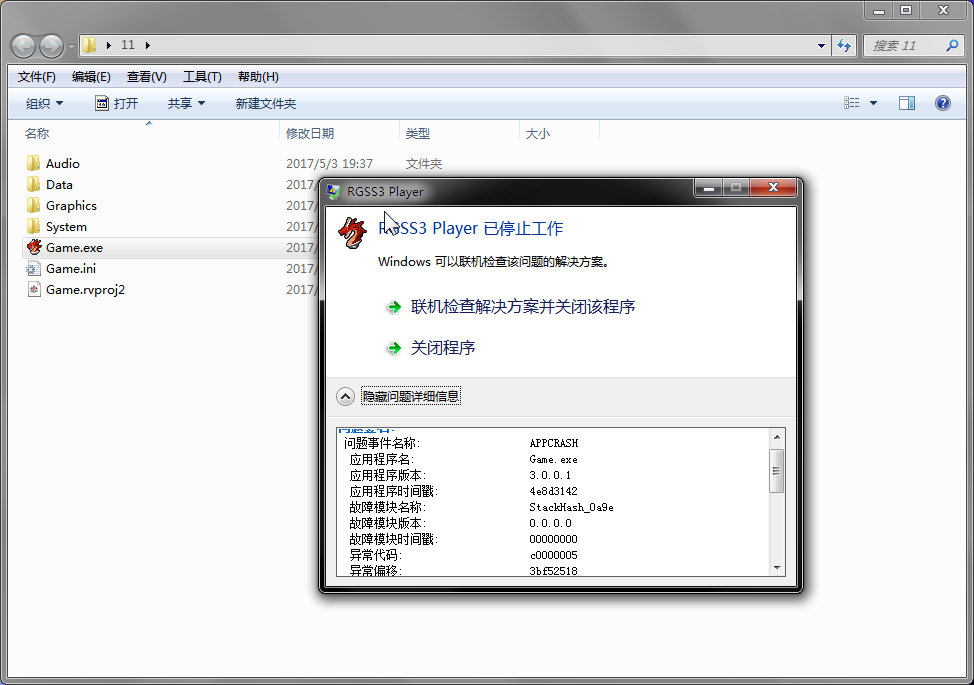Click the 'StackHash_0a9e' fault module value
The height and width of the screenshot is (685, 974).
(x=571, y=507)
